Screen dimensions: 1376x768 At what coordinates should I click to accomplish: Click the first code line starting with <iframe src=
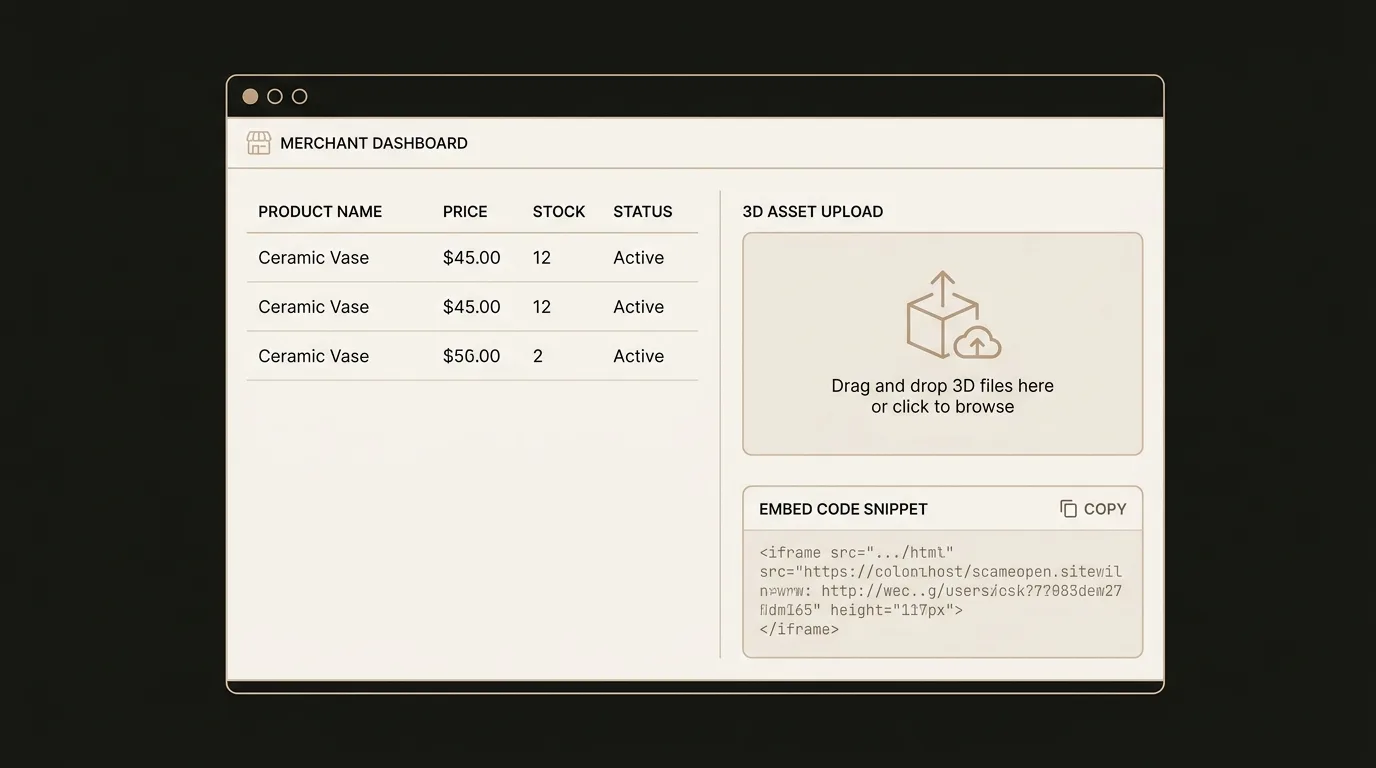(857, 553)
